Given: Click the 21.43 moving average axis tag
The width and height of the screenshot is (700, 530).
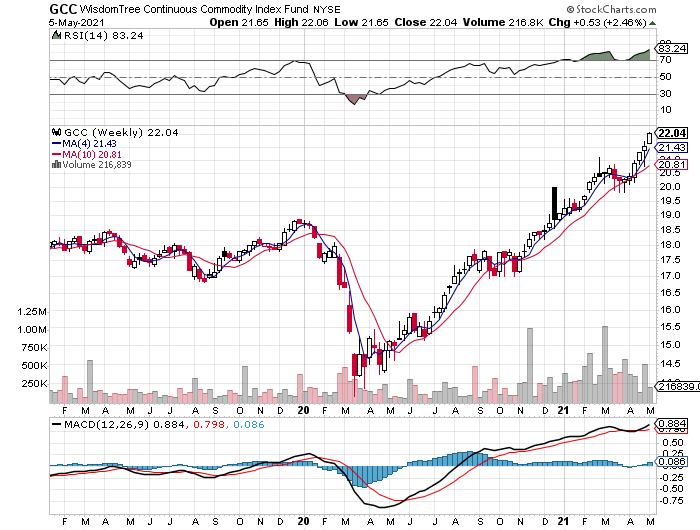Looking at the screenshot, I should (672, 148).
